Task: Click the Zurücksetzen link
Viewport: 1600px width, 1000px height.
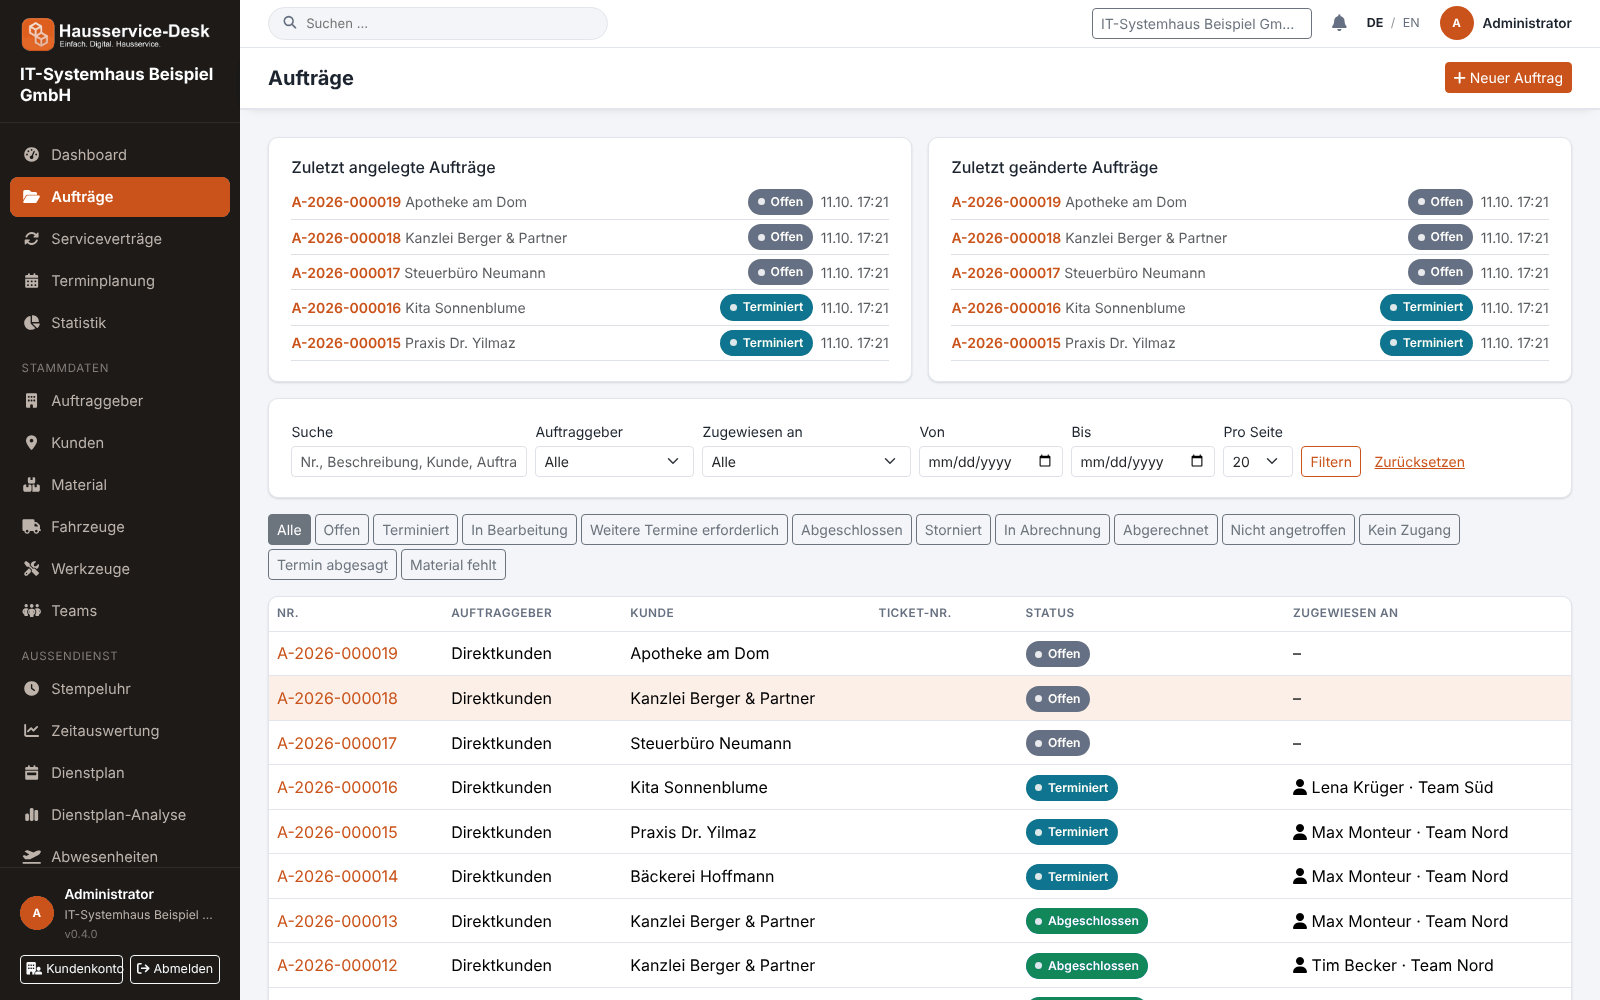Action: pos(1419,462)
